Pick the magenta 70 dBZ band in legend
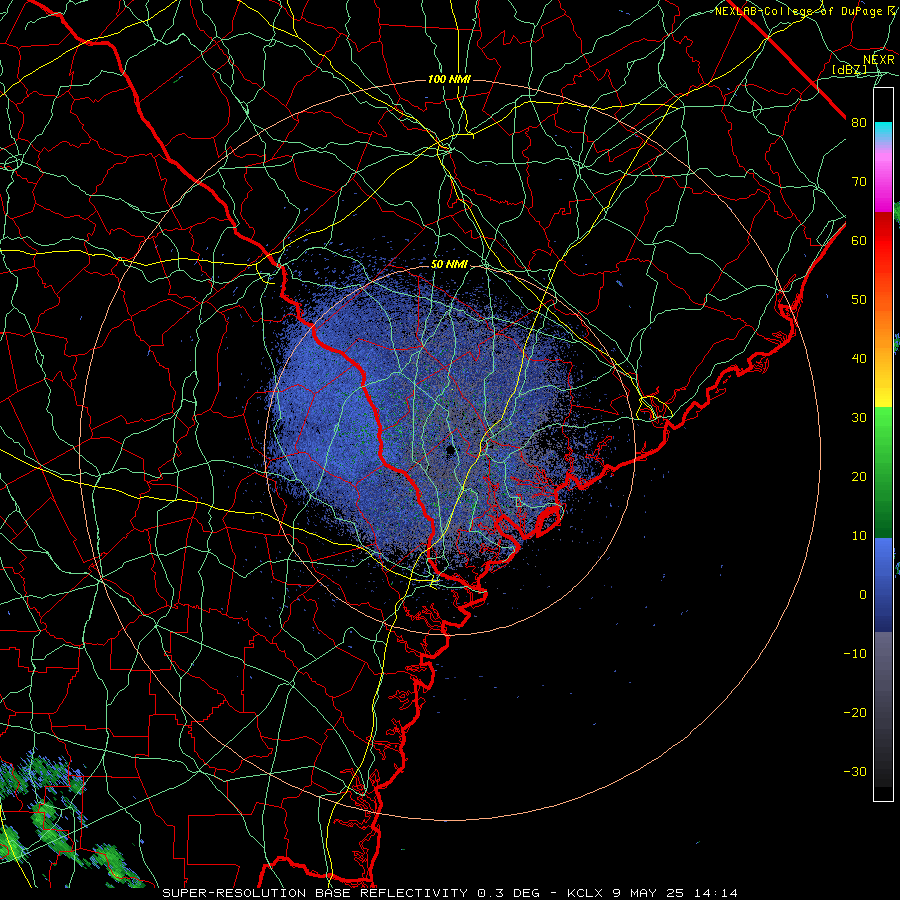Image resolution: width=900 pixels, height=900 pixels. click(883, 184)
